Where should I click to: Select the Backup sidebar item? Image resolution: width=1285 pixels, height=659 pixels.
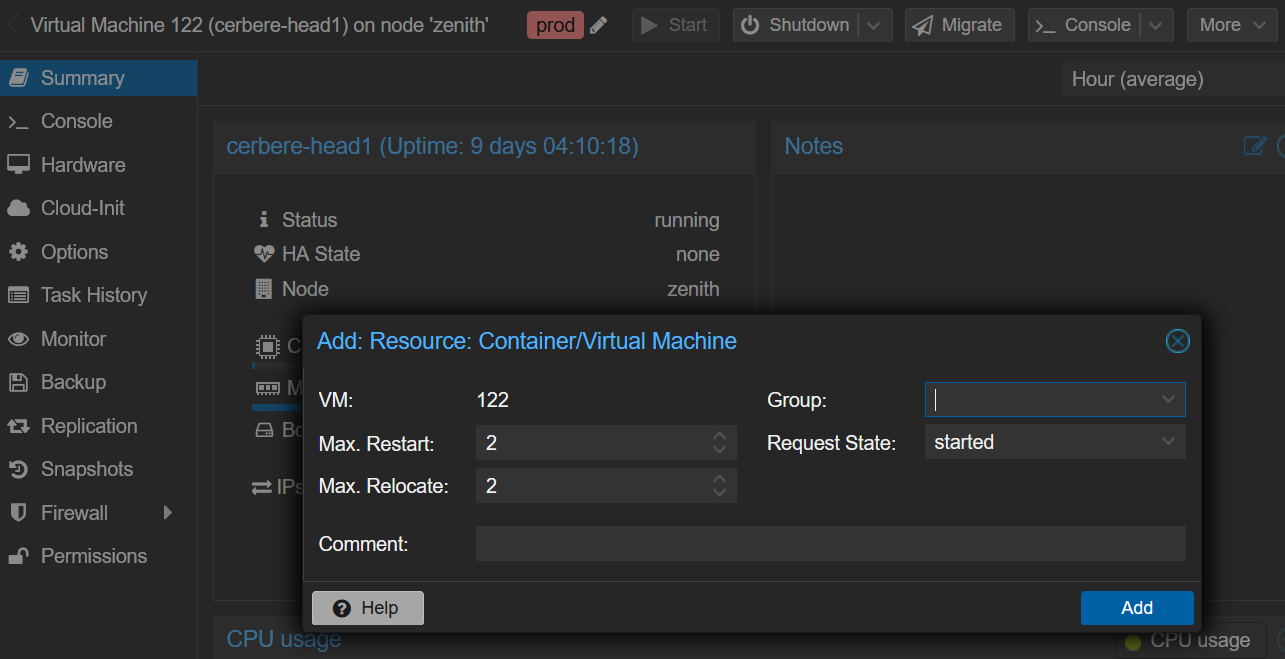[x=72, y=382]
